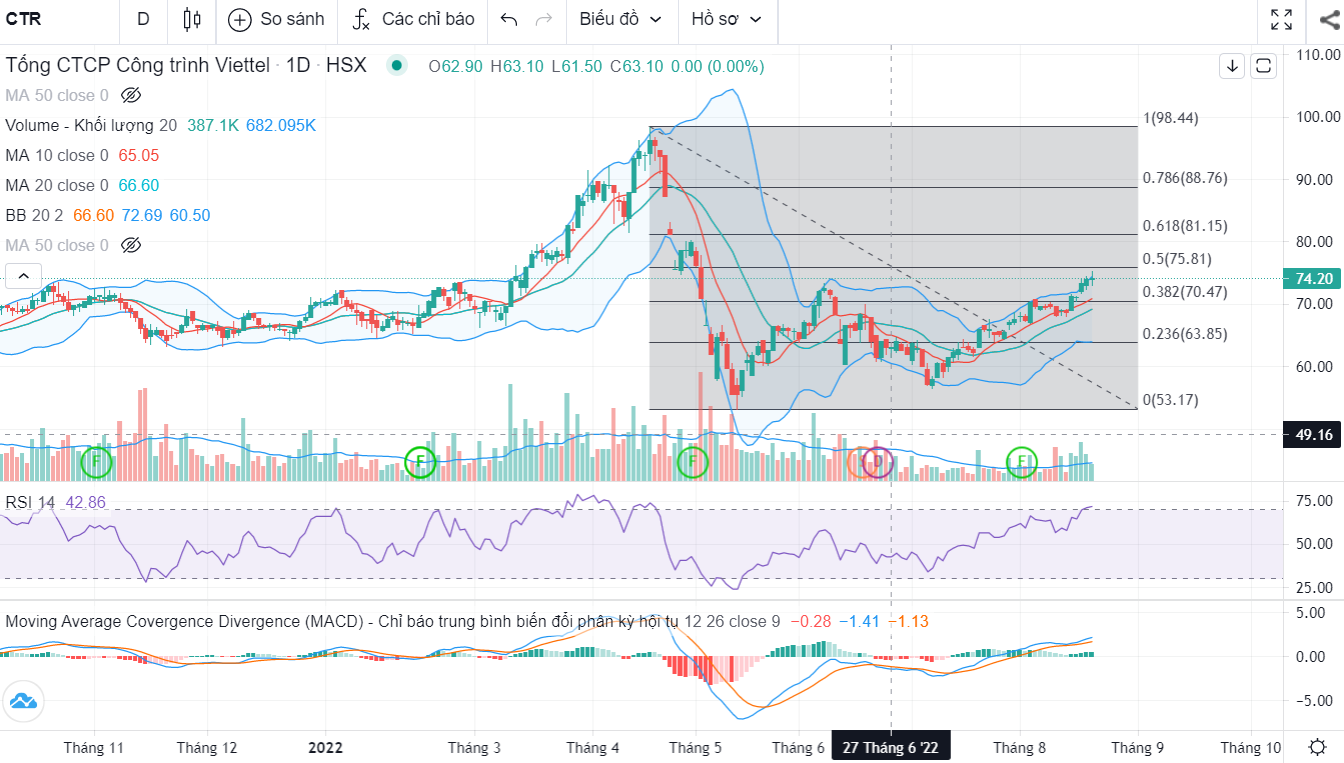Click the blue cloud logo at bottom left
The image size is (1344, 763).
20,701
